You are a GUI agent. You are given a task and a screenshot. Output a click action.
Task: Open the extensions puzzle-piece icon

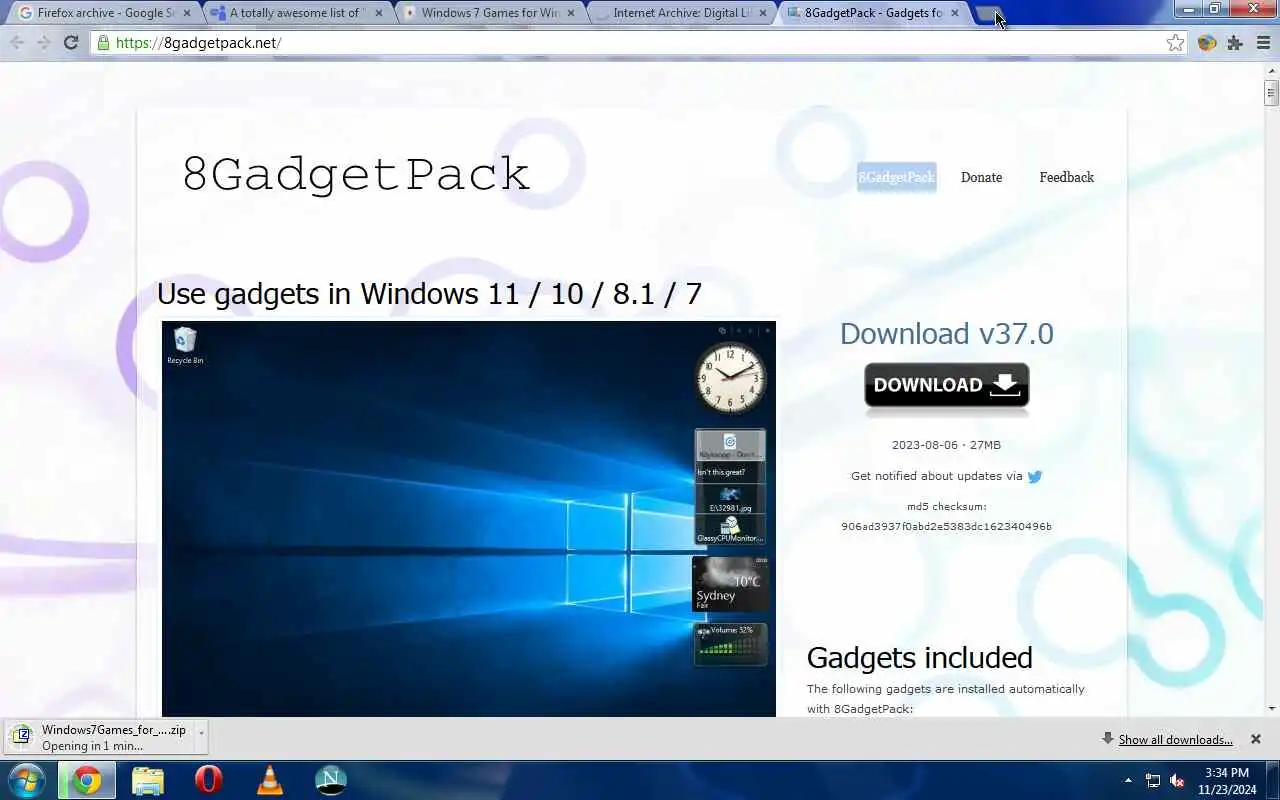tap(1235, 43)
